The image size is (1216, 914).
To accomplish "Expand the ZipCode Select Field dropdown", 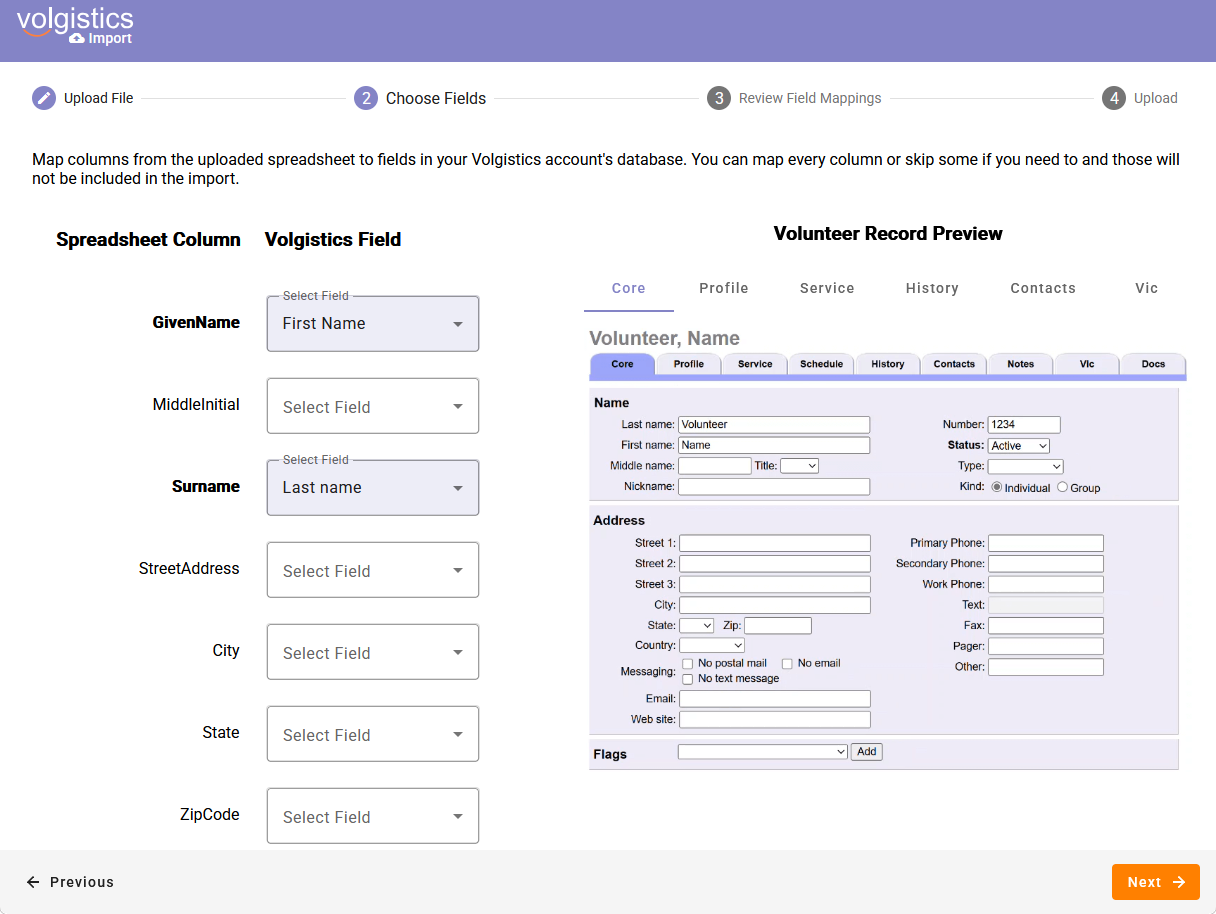I will click(372, 817).
